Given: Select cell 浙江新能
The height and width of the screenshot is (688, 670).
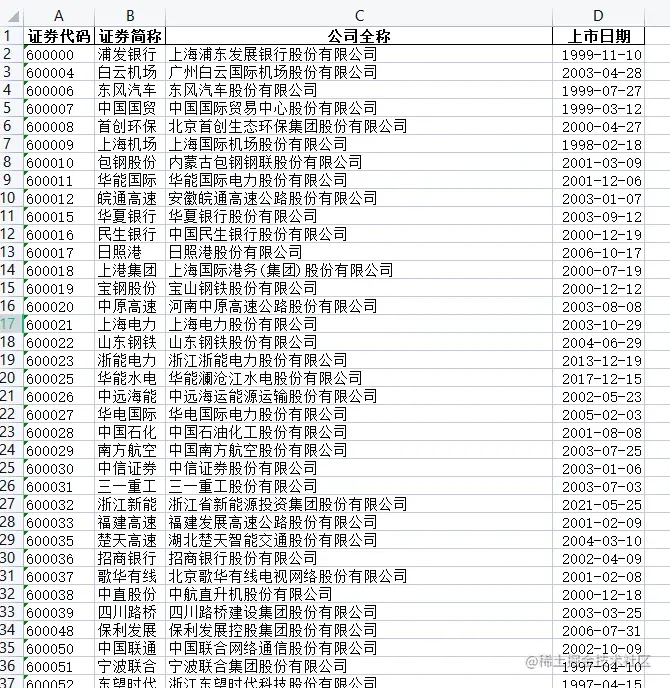Looking at the screenshot, I should click(x=130, y=504).
